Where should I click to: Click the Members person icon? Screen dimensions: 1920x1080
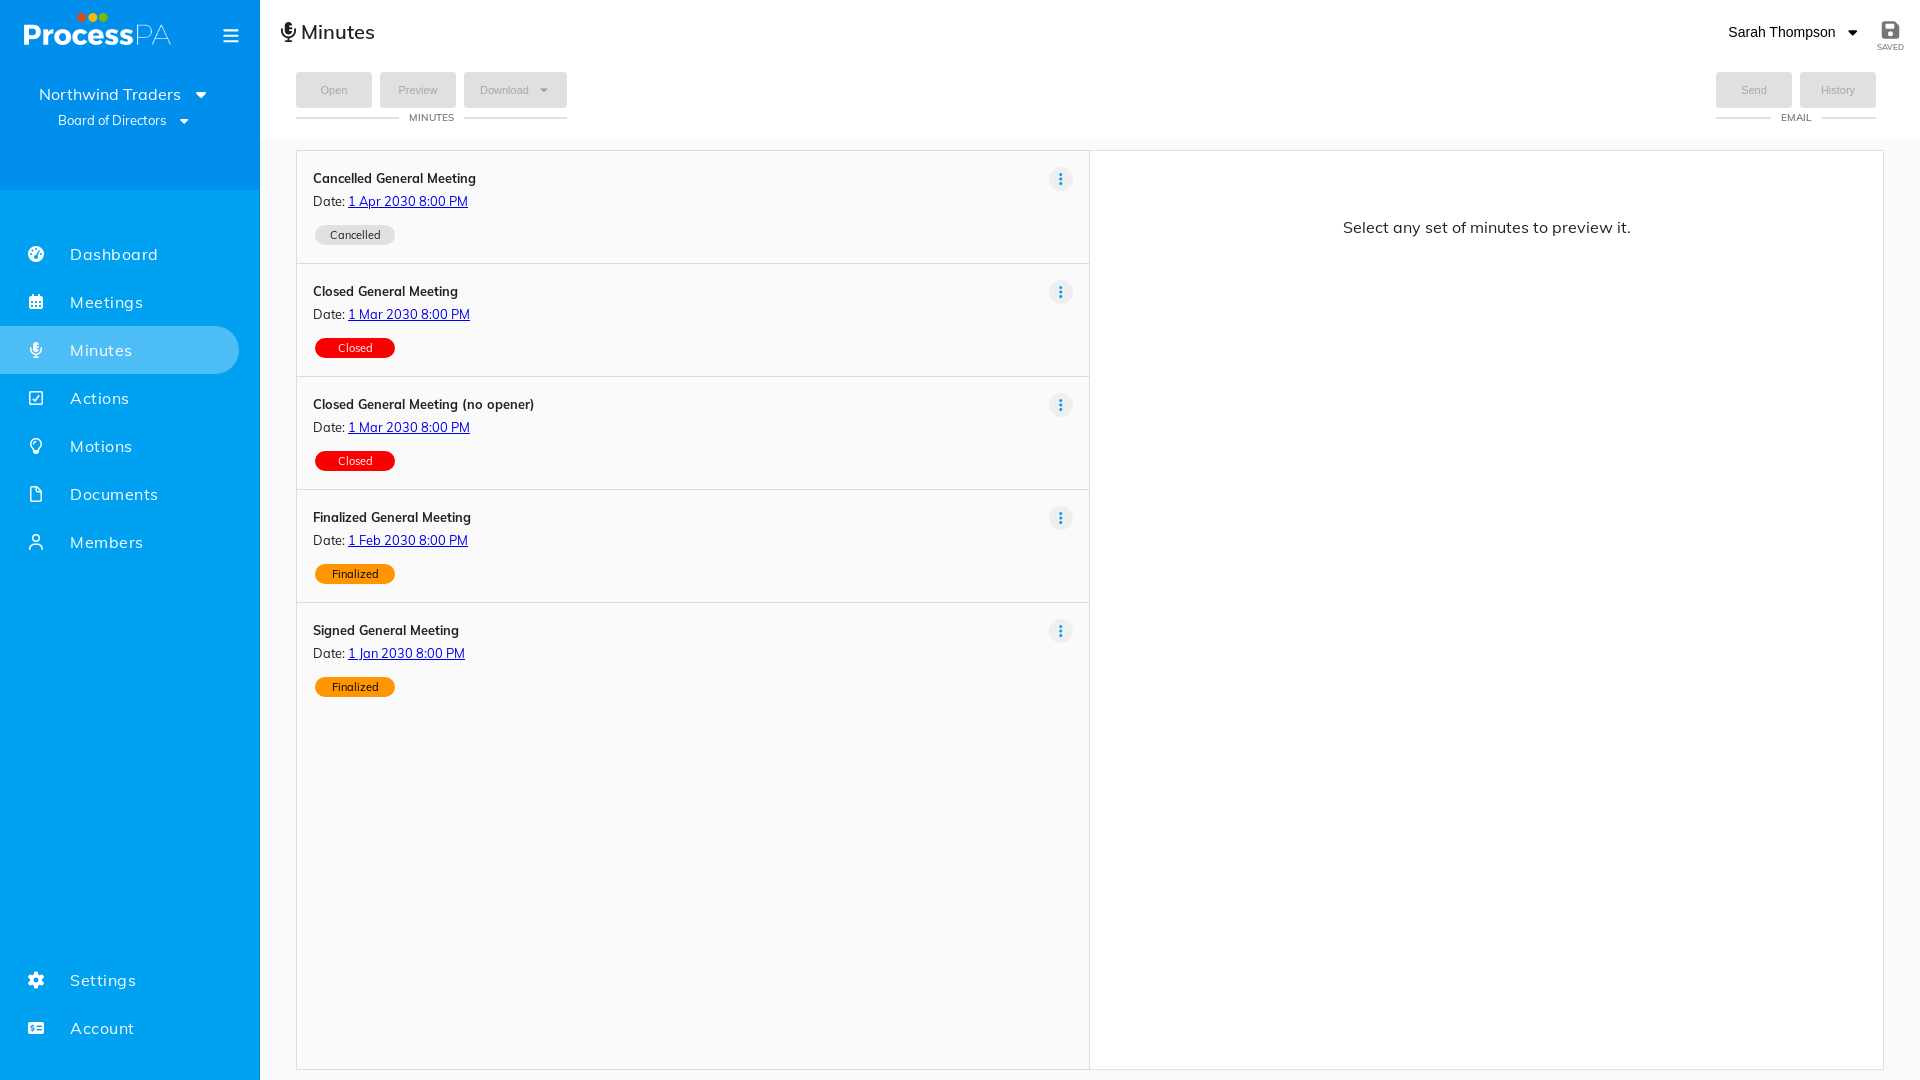tap(36, 542)
